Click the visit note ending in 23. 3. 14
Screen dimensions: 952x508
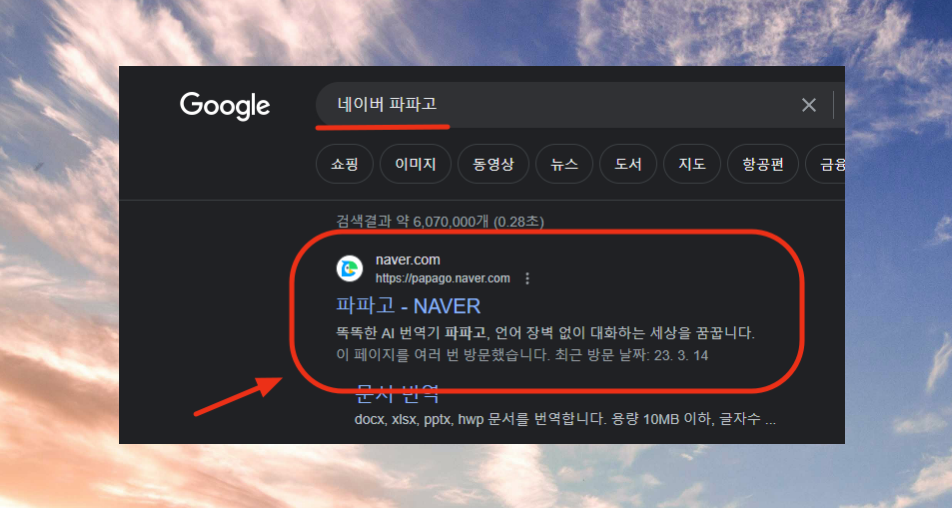pyautogui.click(x=522, y=355)
